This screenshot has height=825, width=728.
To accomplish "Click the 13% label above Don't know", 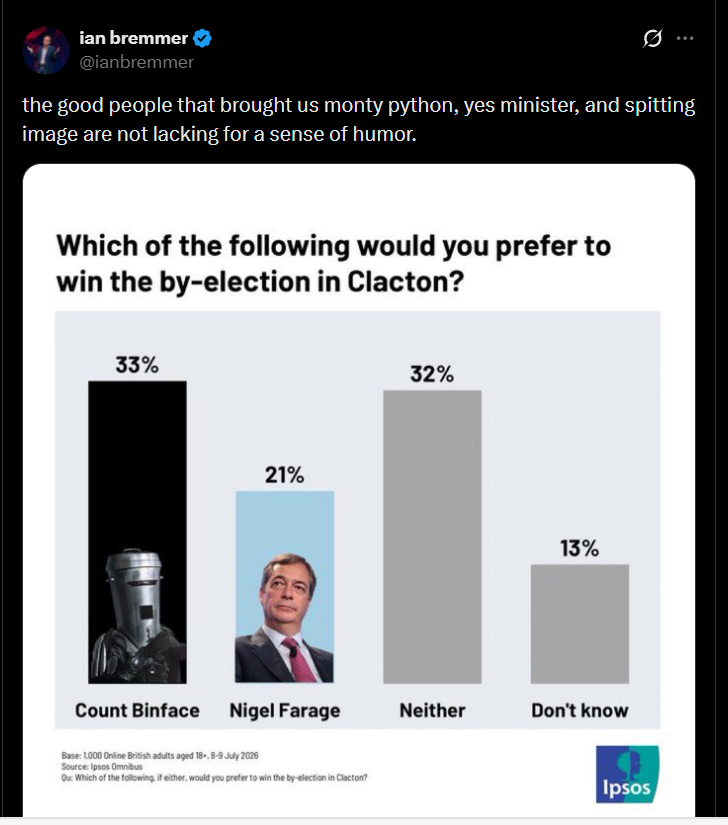I will click(579, 548).
